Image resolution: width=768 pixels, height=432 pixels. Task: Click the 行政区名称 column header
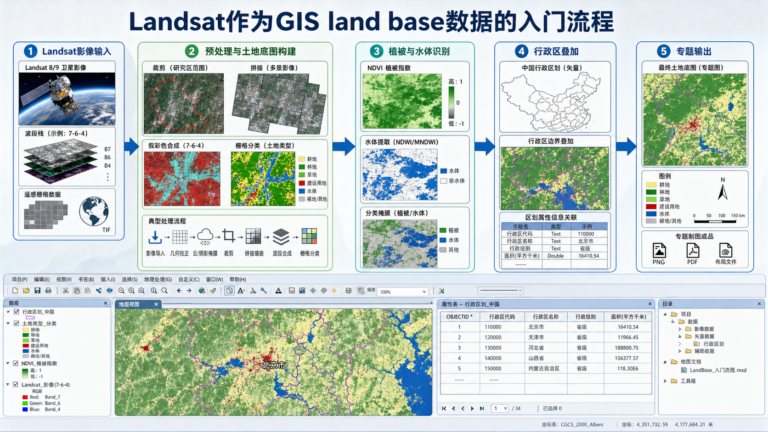546,316
